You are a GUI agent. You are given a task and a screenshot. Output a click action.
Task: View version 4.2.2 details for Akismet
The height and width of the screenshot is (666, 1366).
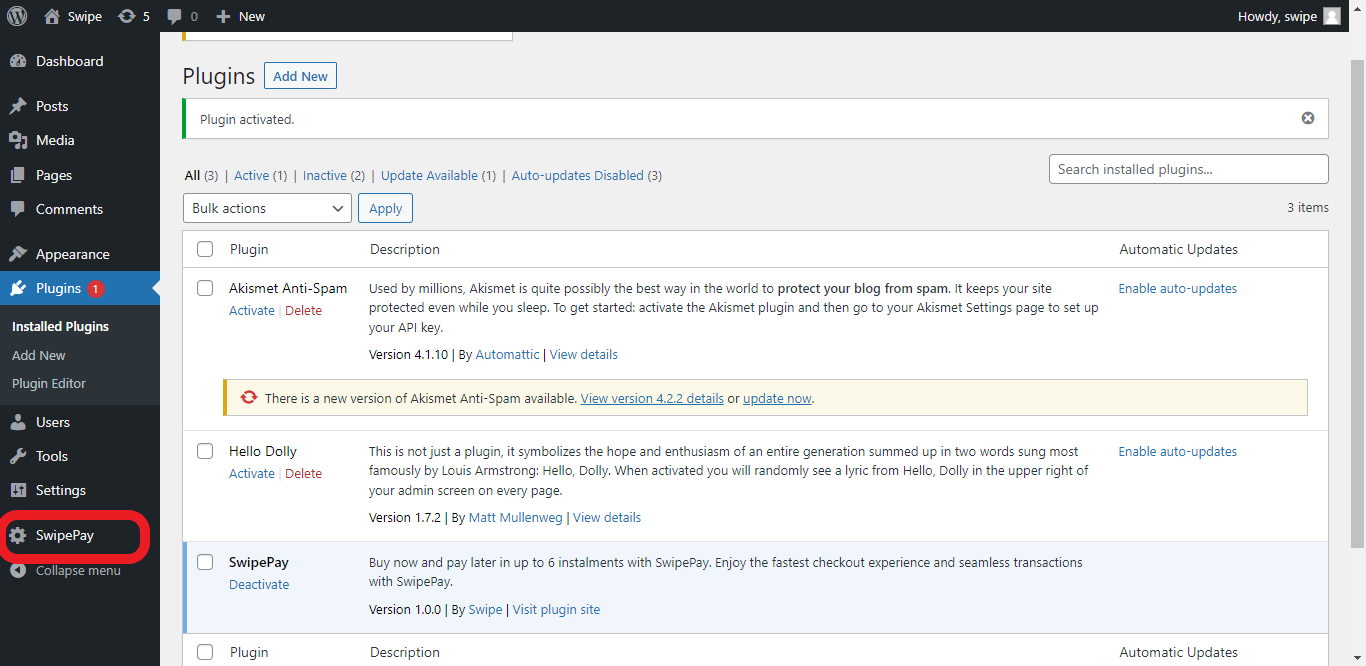click(652, 398)
